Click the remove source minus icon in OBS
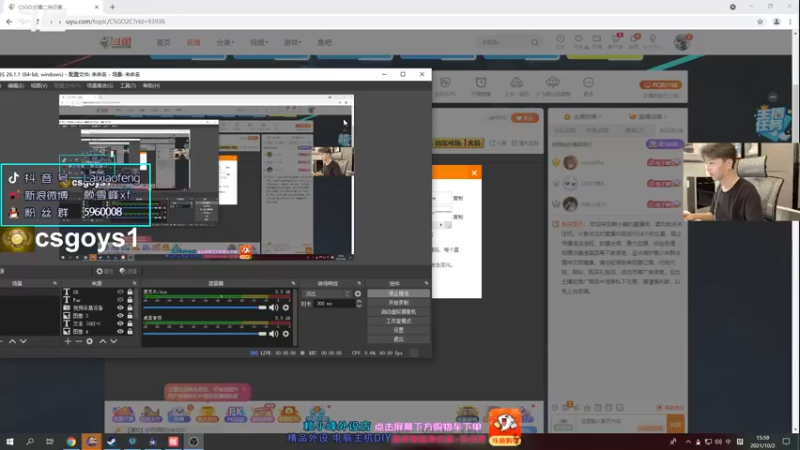The image size is (800, 450). [79, 341]
